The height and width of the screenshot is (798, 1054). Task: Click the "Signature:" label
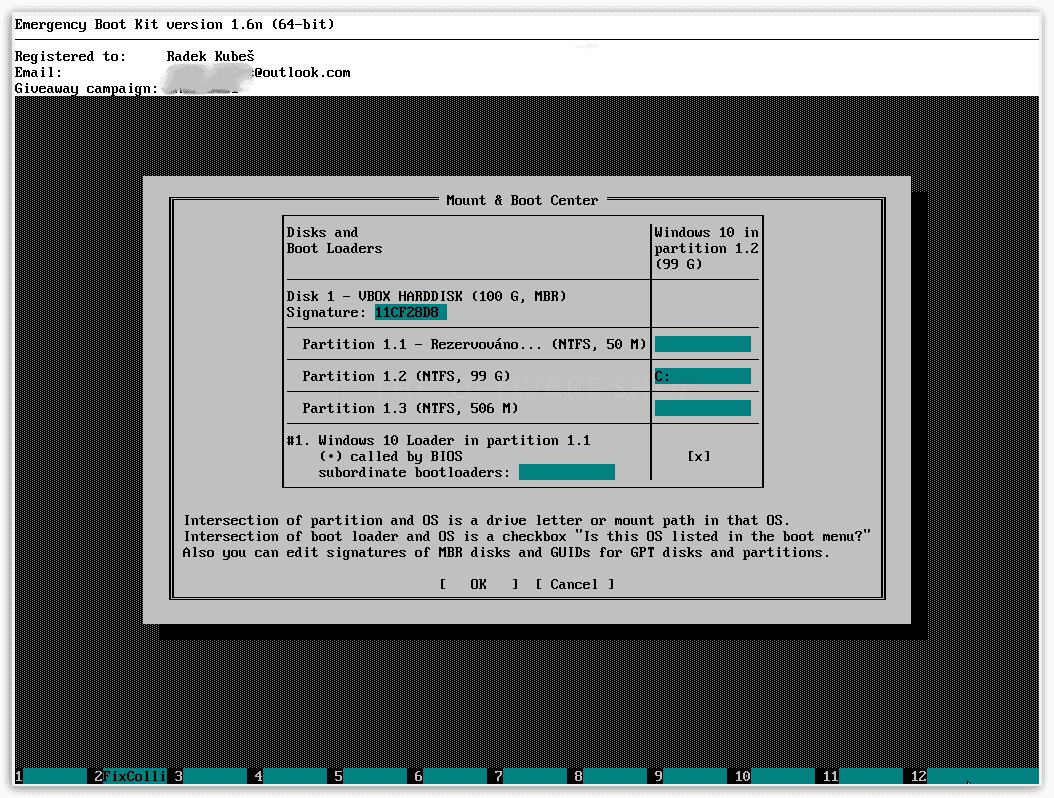click(x=326, y=313)
